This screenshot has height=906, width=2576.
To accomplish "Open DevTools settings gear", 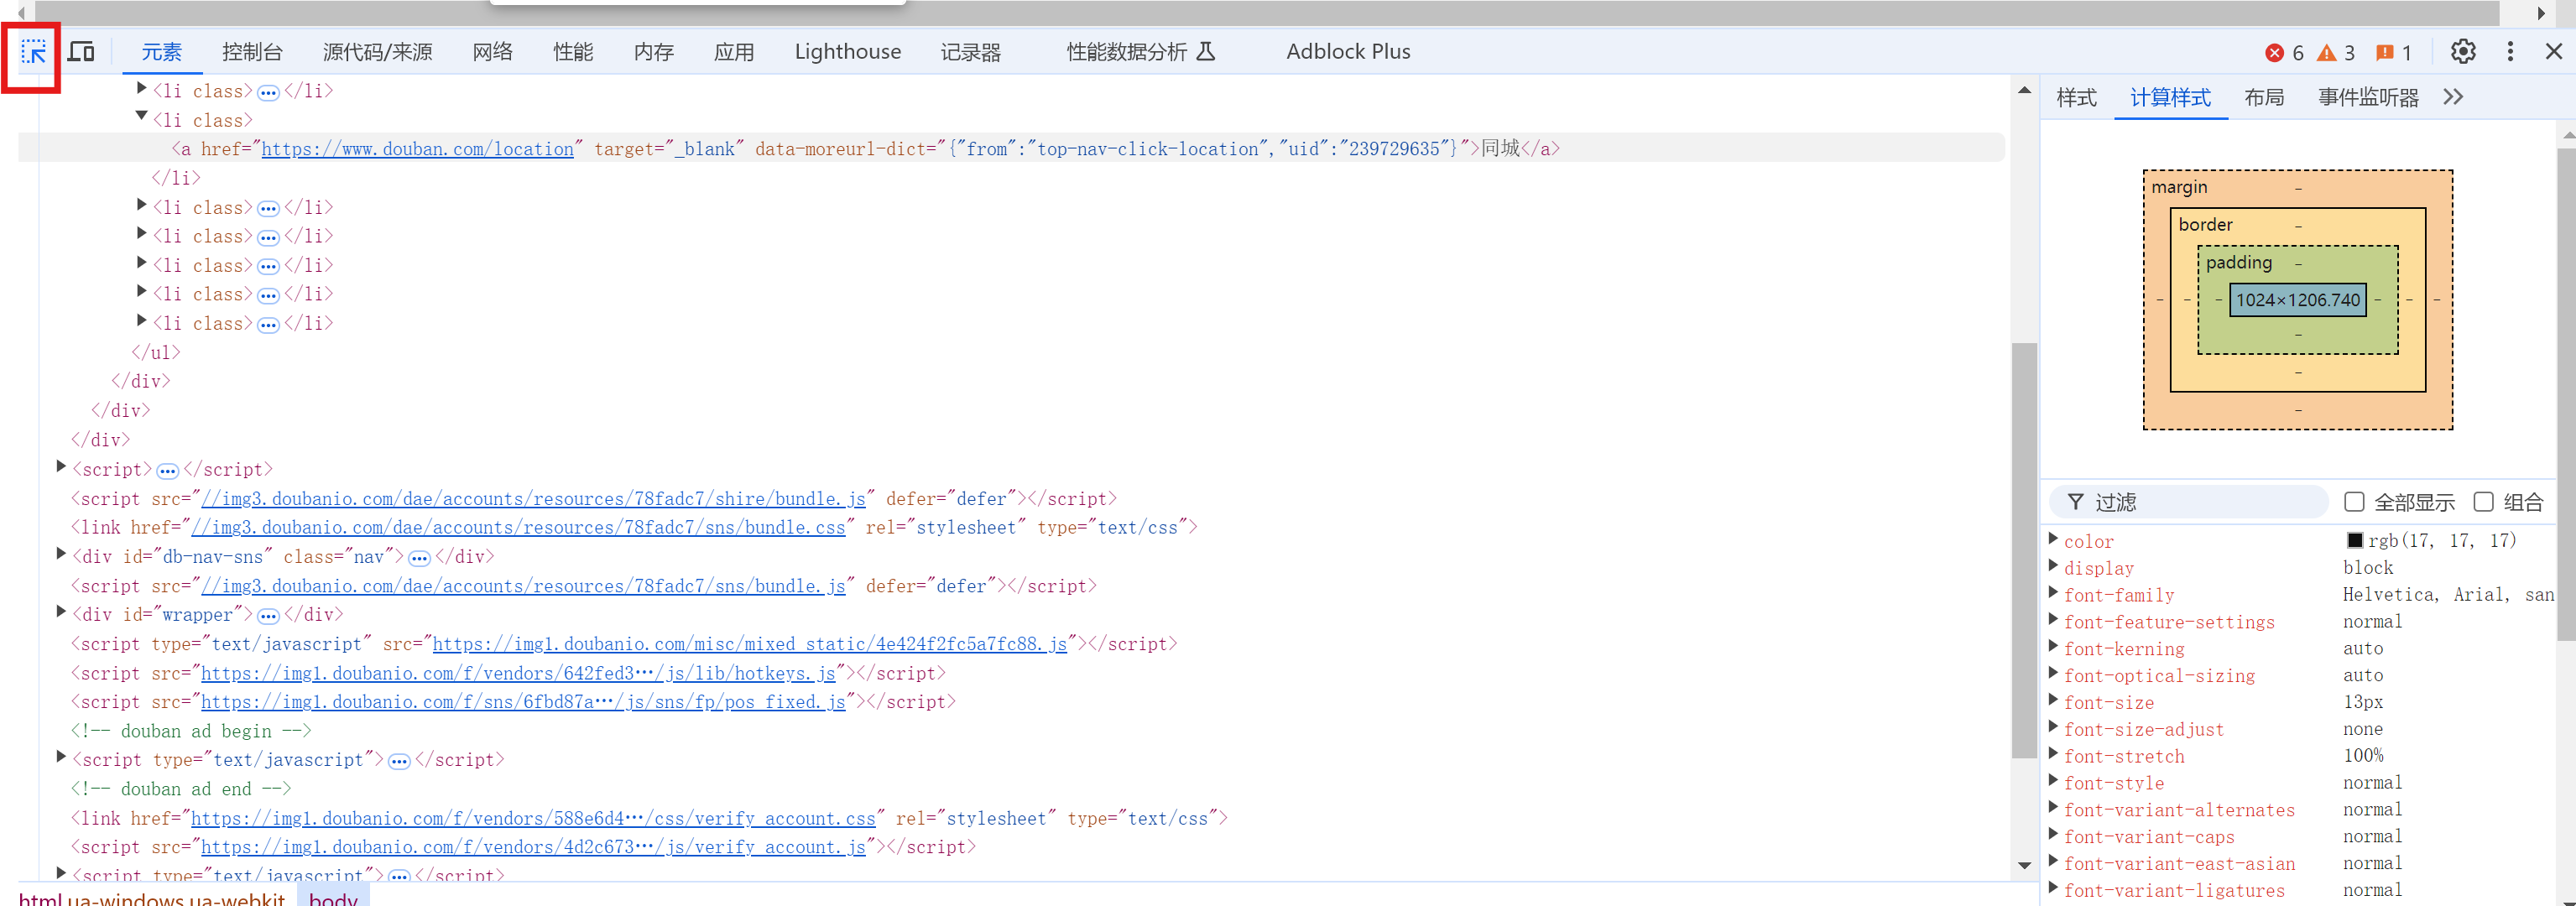I will (2463, 52).
